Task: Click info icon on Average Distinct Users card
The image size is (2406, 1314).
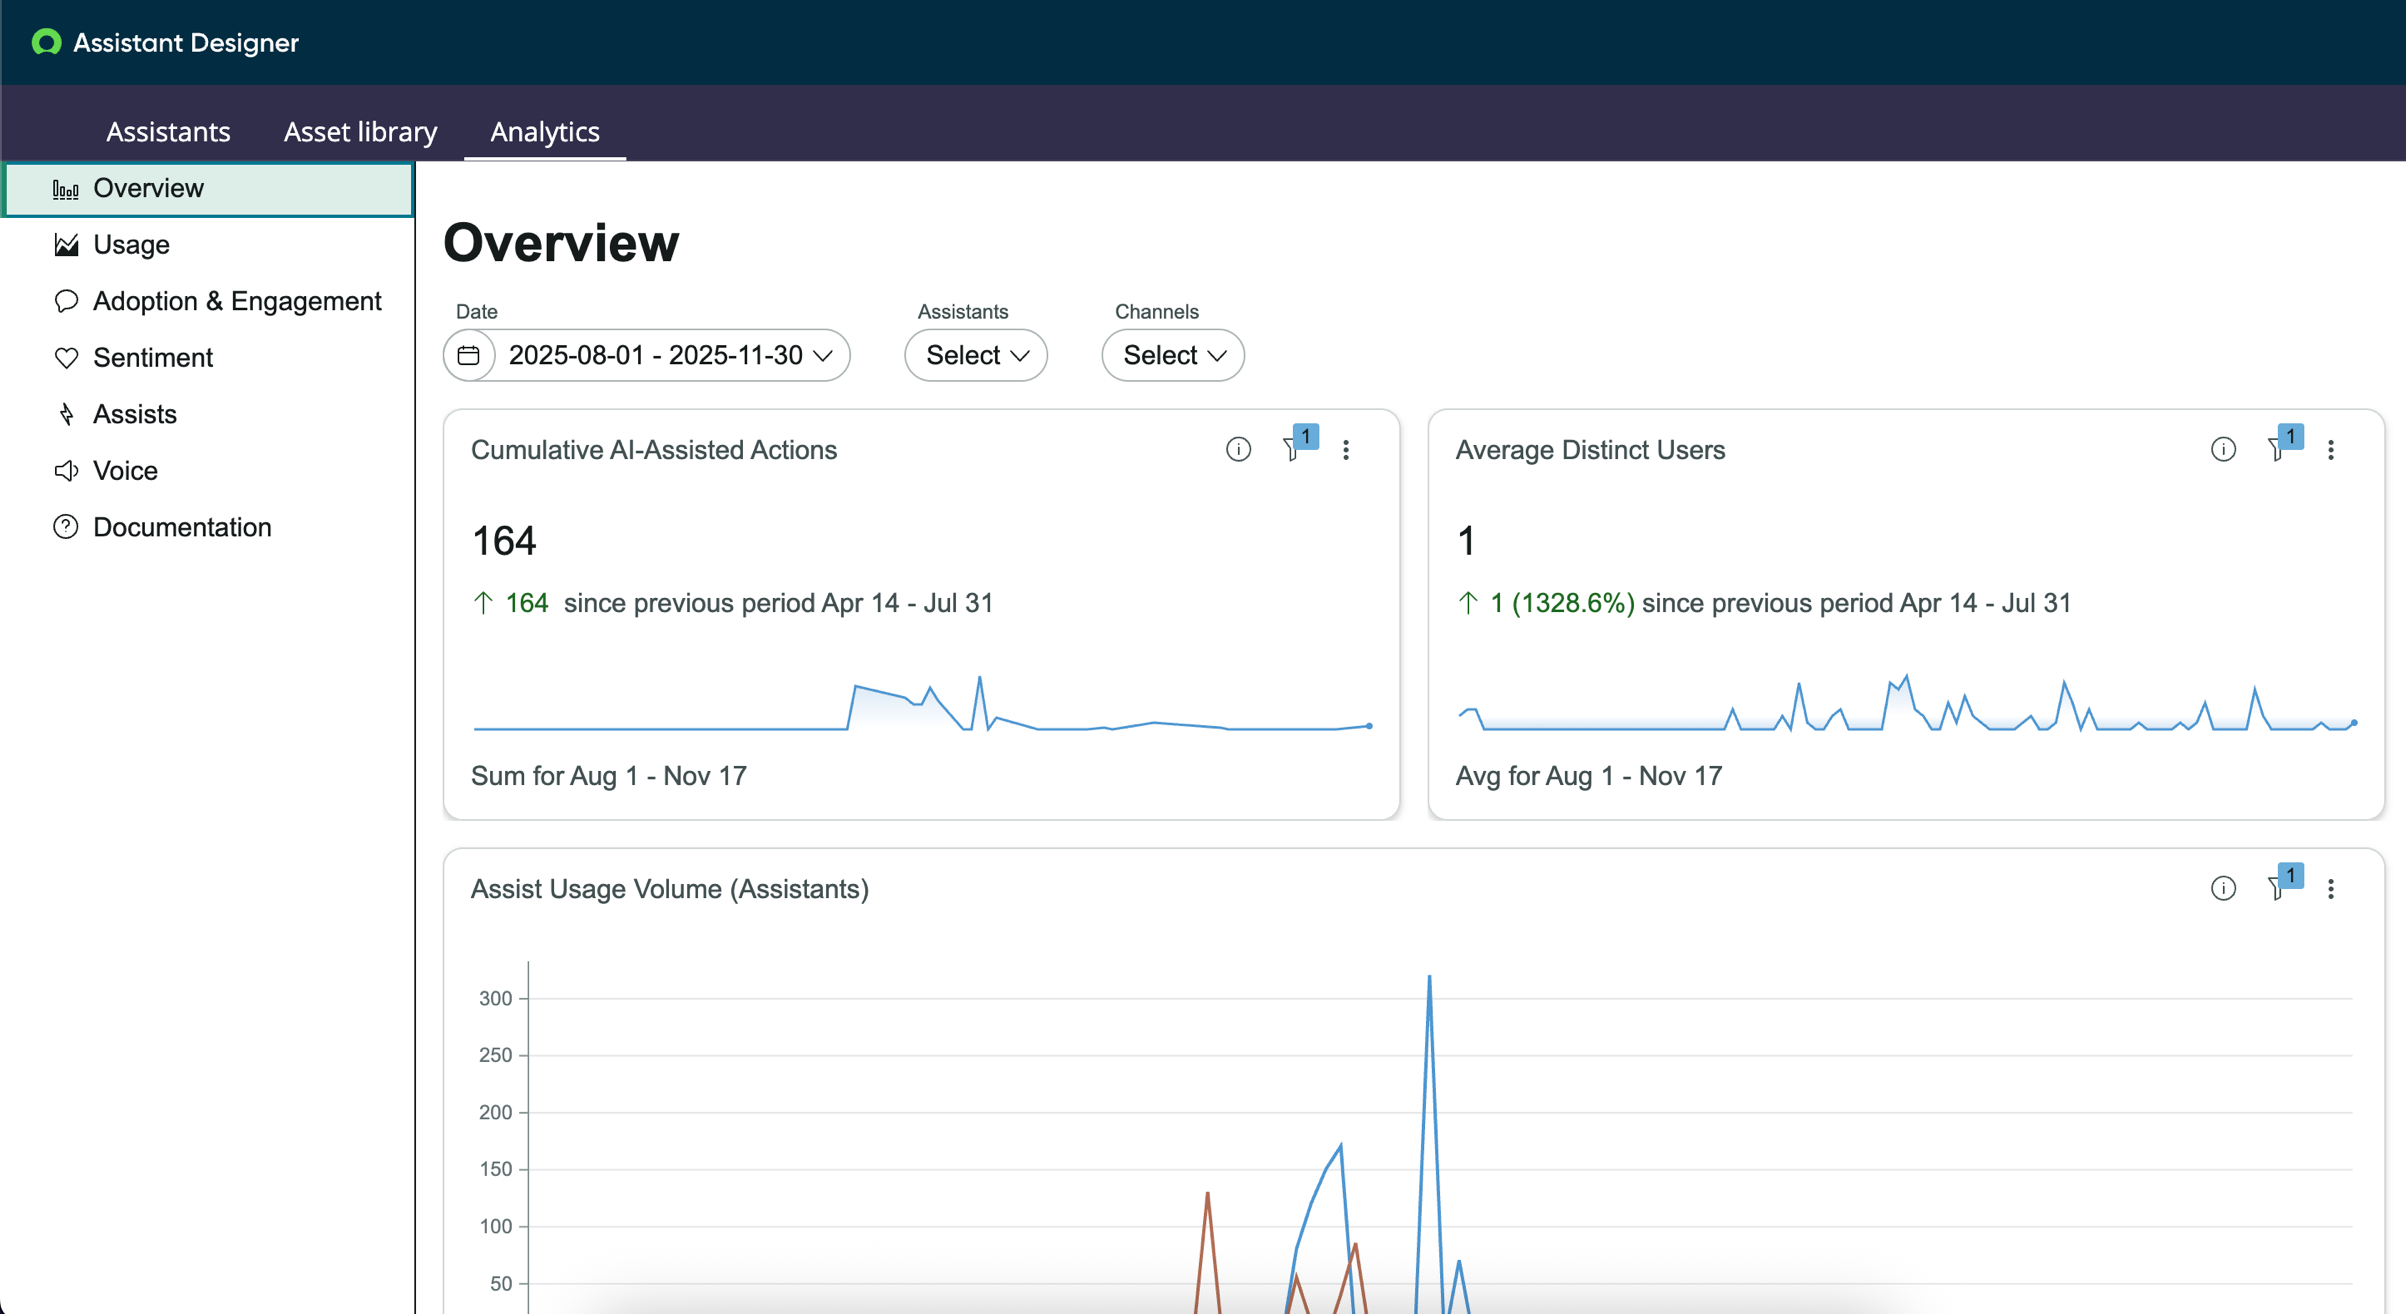Action: click(x=2223, y=450)
